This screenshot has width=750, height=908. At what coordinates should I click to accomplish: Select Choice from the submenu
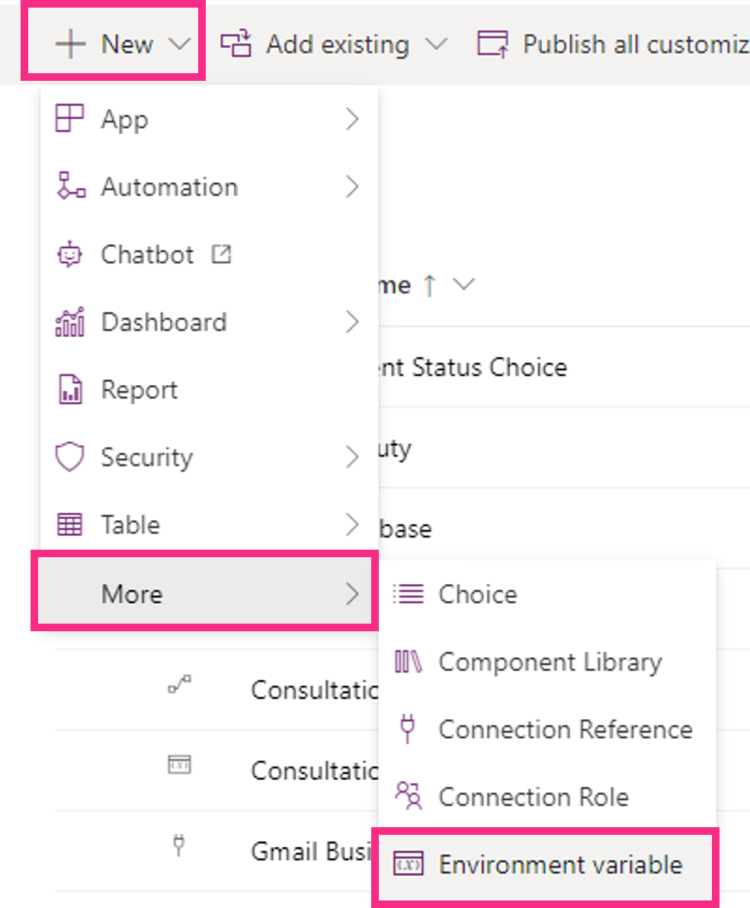coord(477,594)
